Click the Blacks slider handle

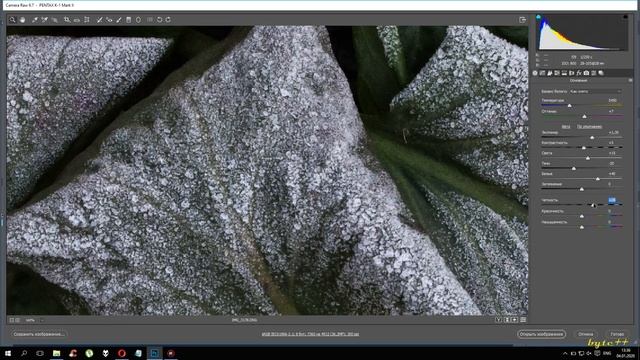click(582, 189)
